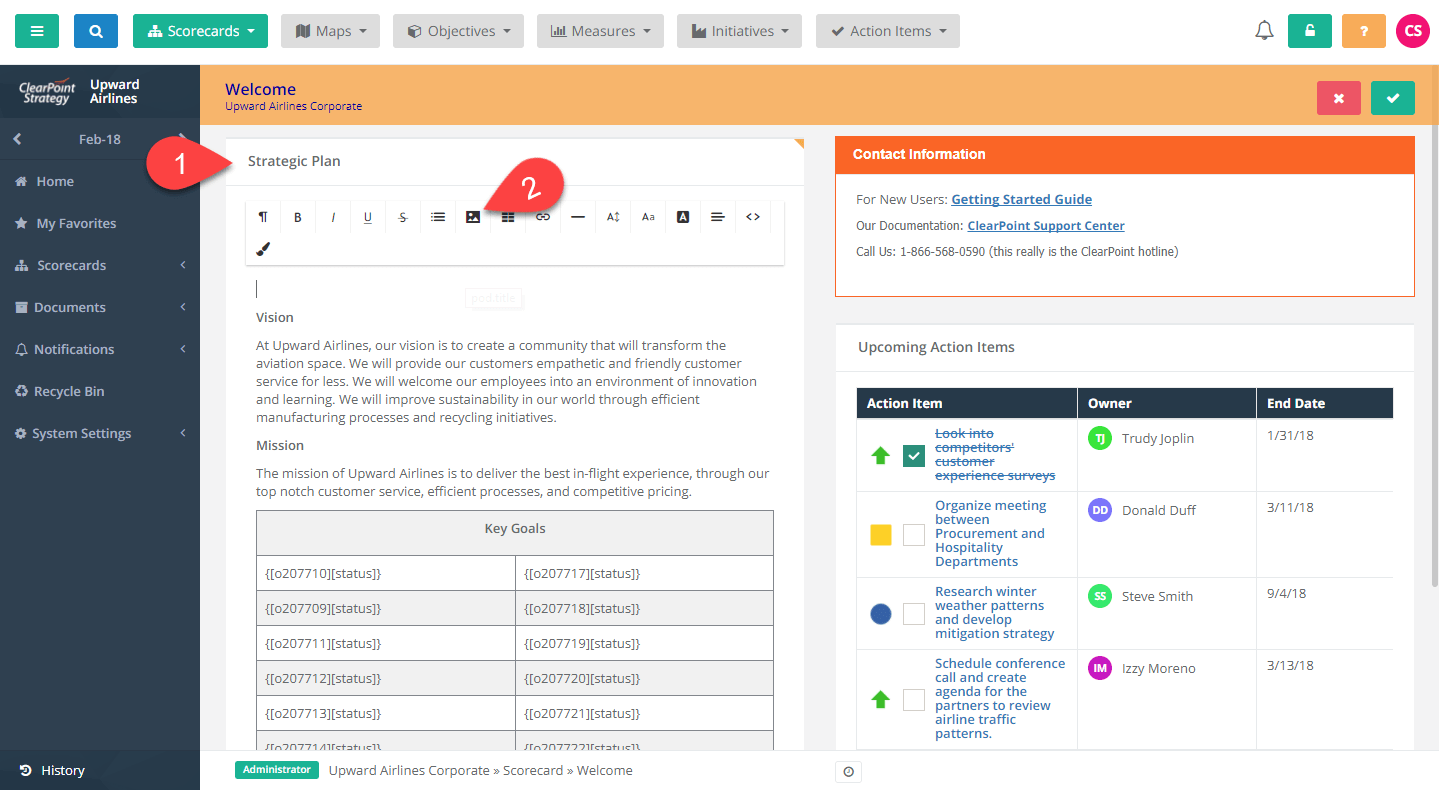The width and height of the screenshot is (1439, 790).
Task: Toggle the paragraph marks icon
Action: (x=263, y=216)
